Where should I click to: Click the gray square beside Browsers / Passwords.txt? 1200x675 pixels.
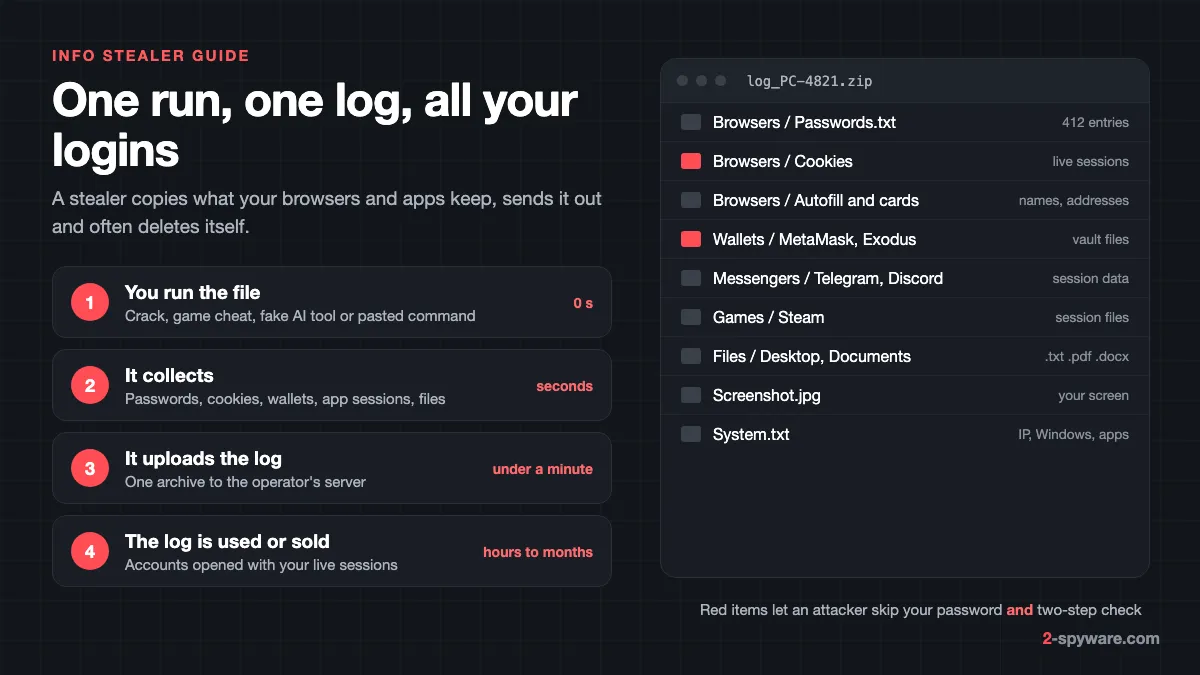pyautogui.click(x=691, y=122)
